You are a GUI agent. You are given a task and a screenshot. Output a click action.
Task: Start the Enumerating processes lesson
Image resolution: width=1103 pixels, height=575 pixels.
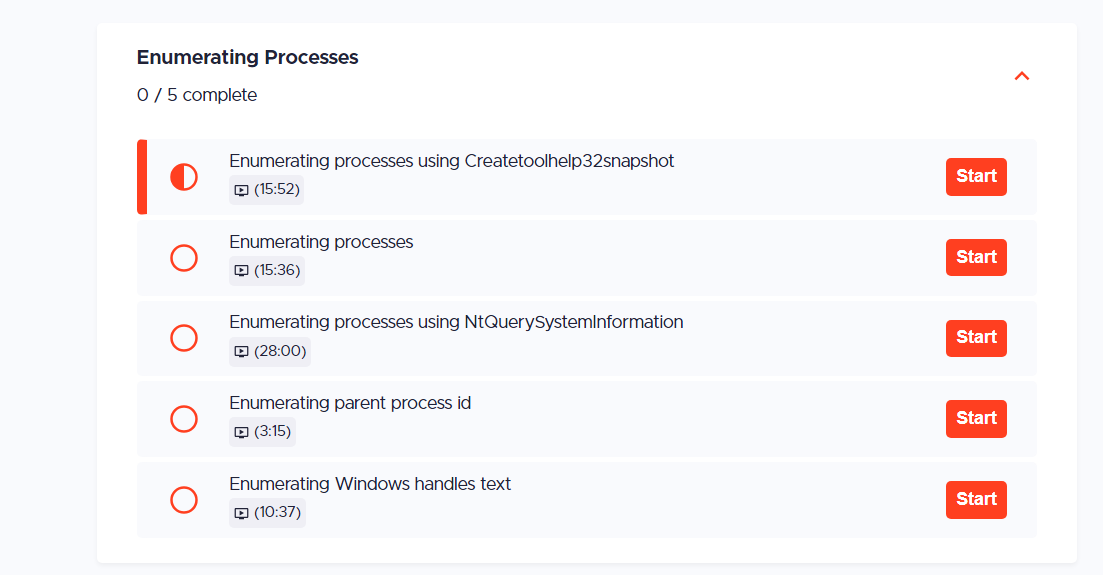tap(976, 258)
